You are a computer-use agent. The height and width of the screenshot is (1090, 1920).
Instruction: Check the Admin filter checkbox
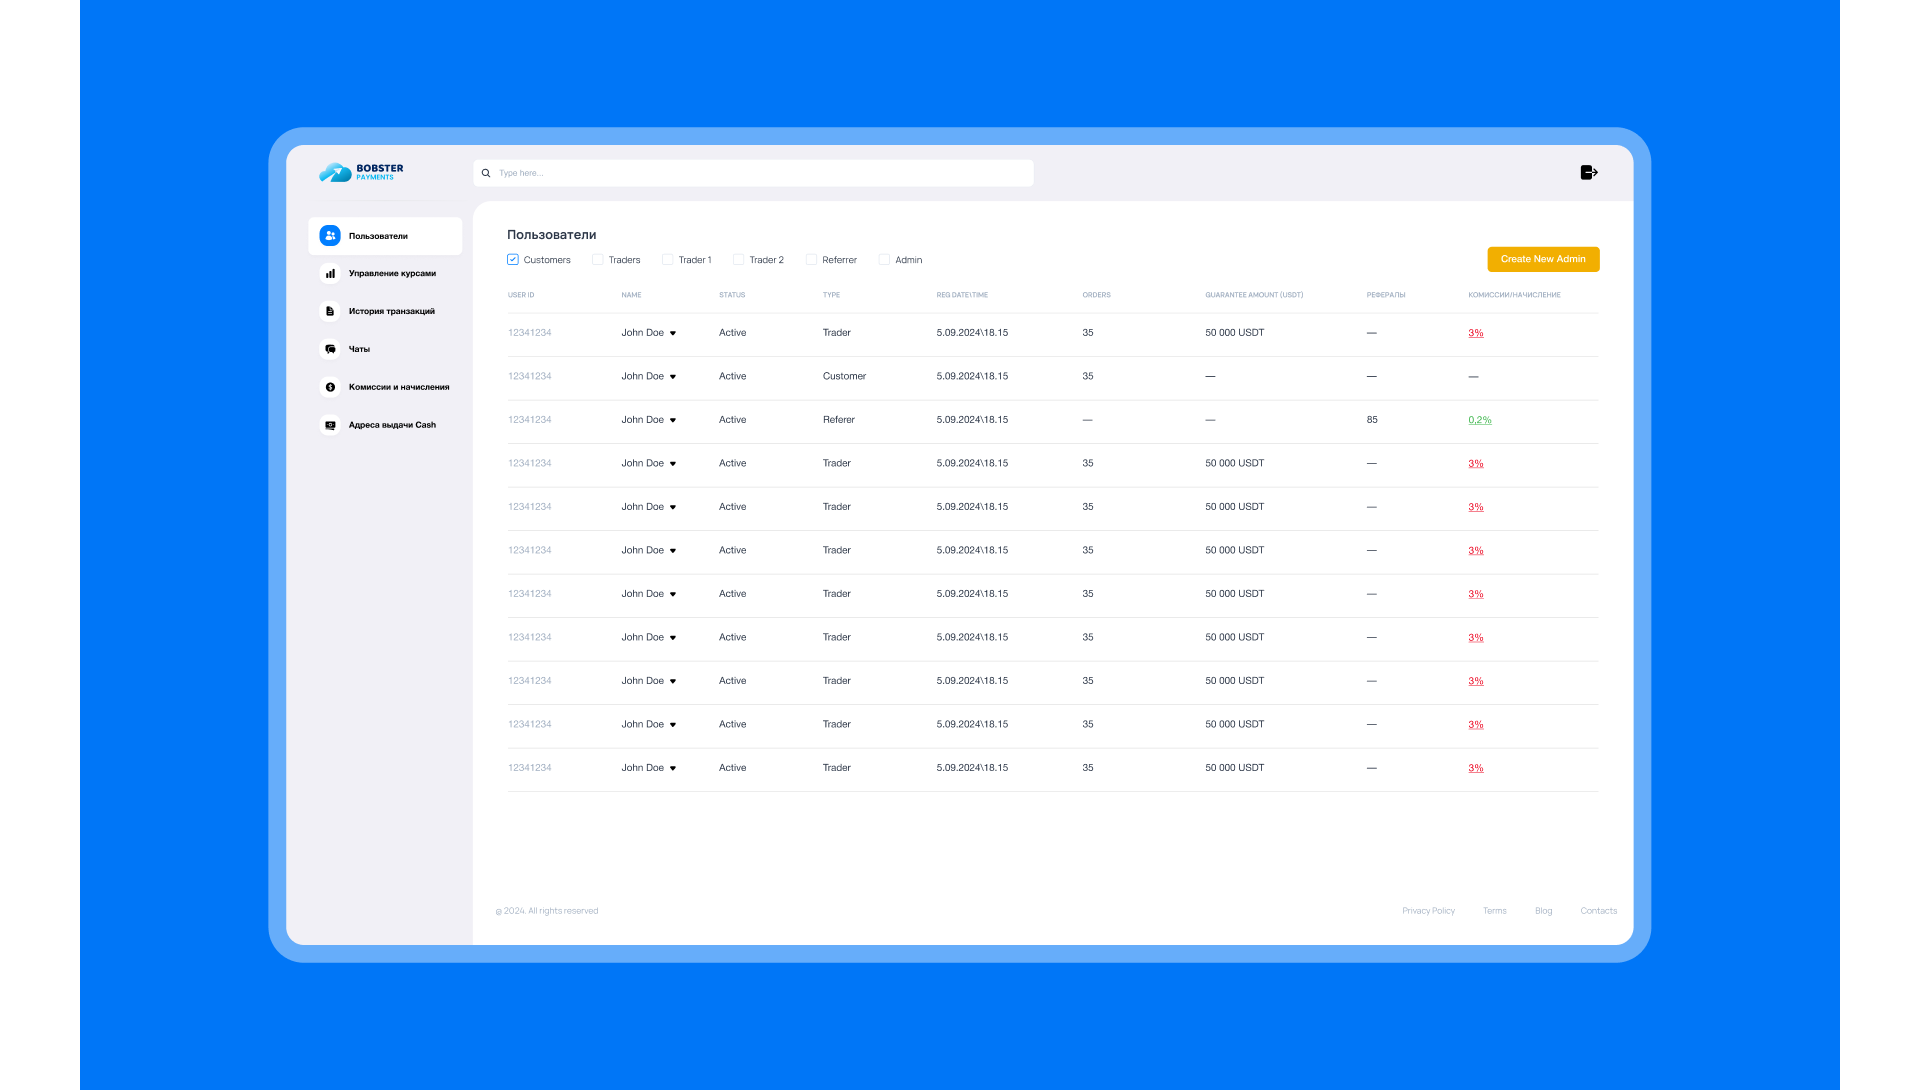pos(884,260)
